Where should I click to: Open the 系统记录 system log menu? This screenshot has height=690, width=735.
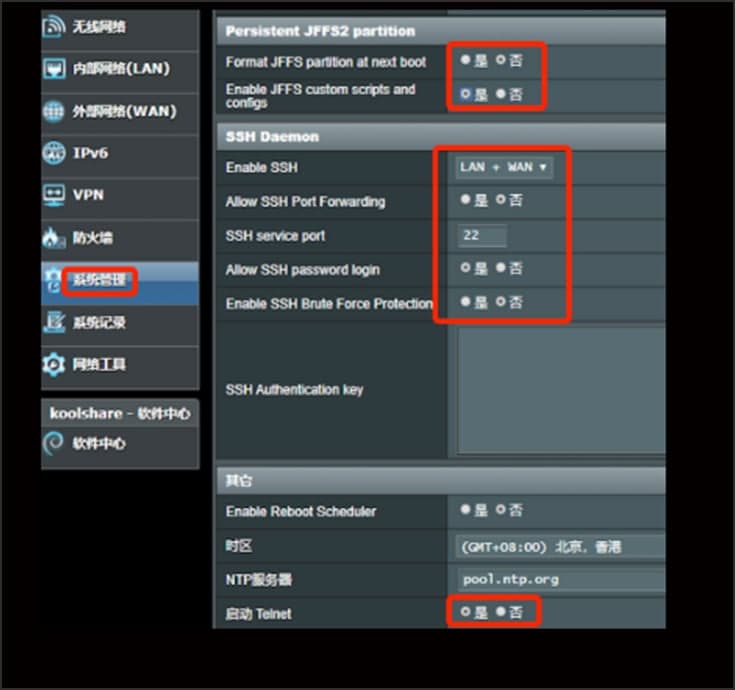click(x=120, y=325)
